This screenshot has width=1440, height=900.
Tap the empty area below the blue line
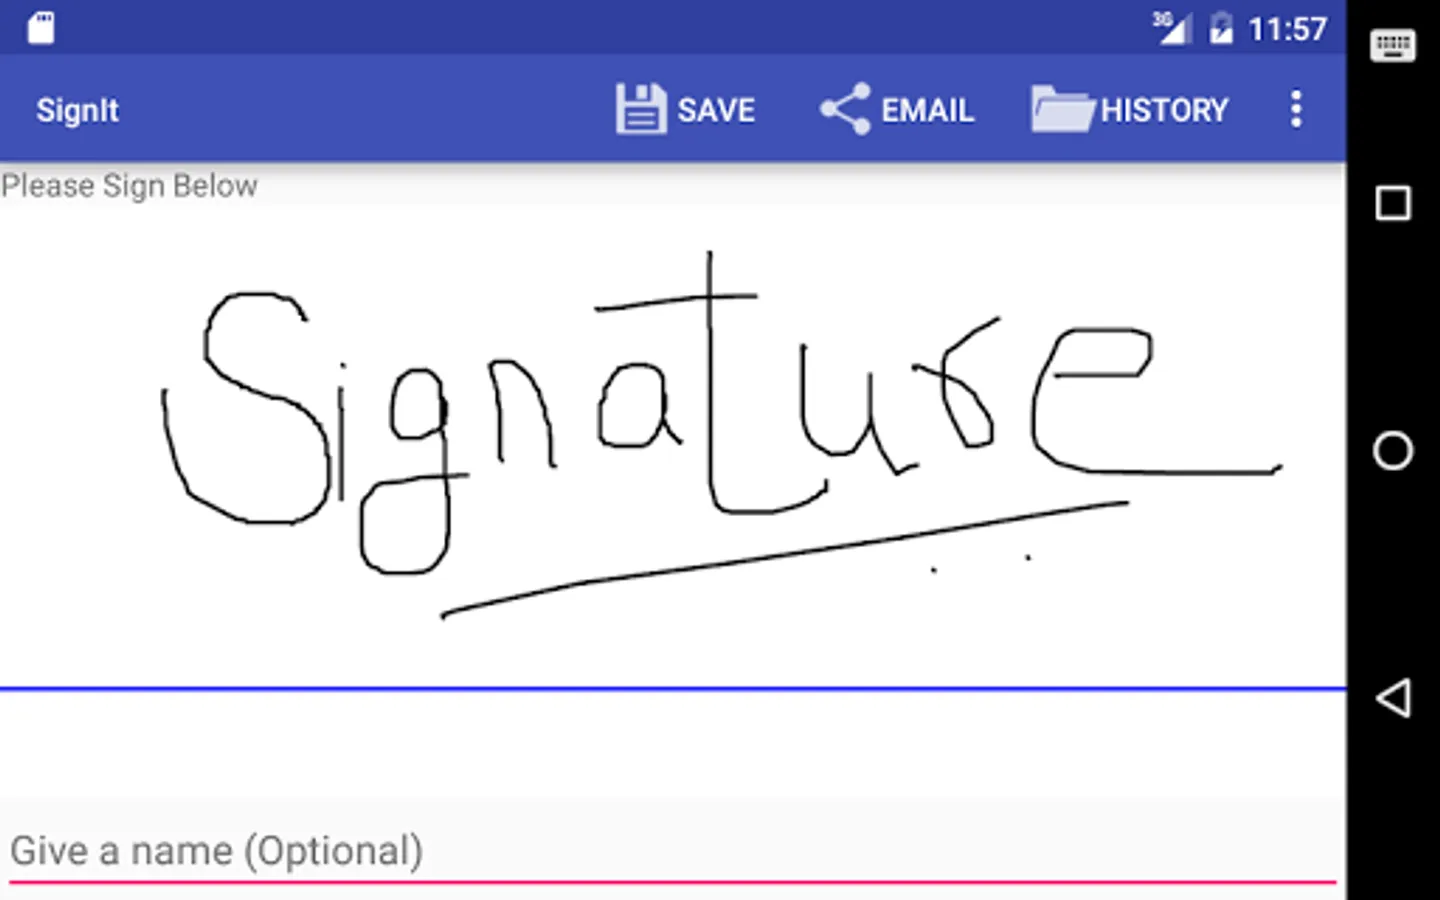pos(672,745)
